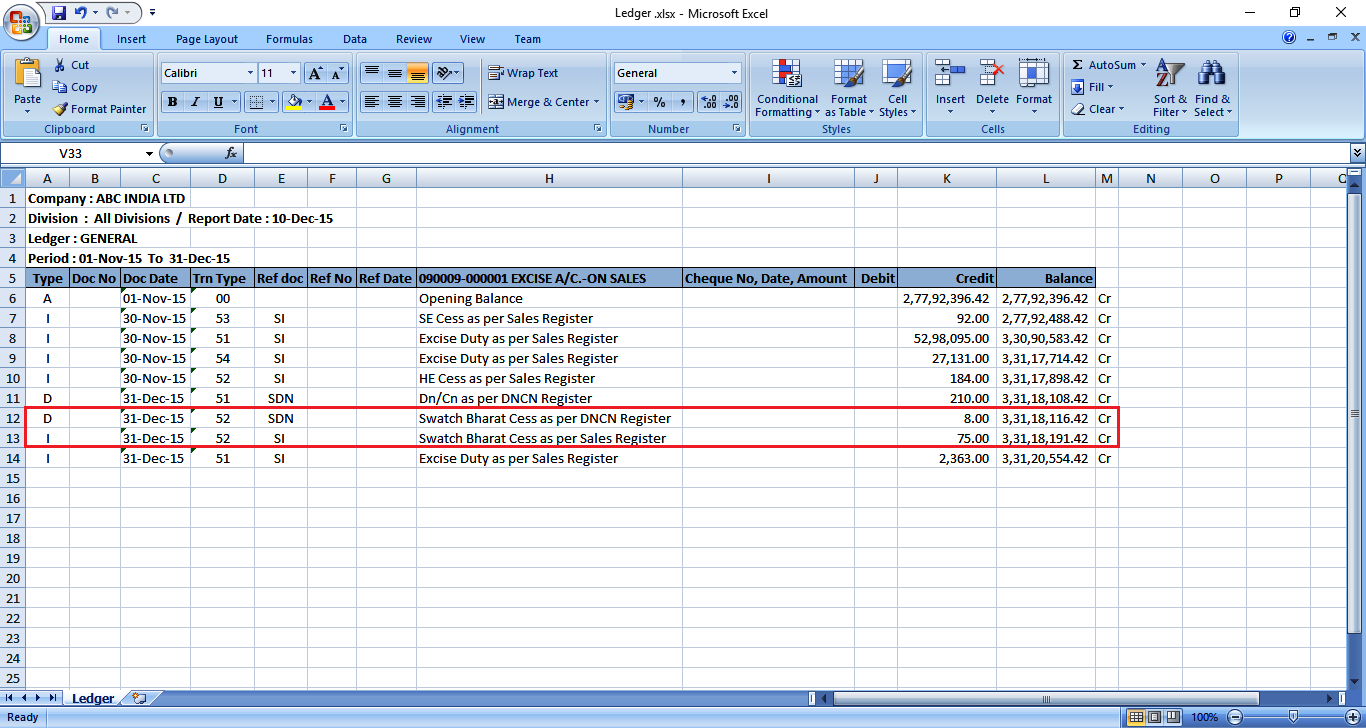Screen dimensions: 1366x728
Task: Switch to Formulas tab
Action: [289, 39]
